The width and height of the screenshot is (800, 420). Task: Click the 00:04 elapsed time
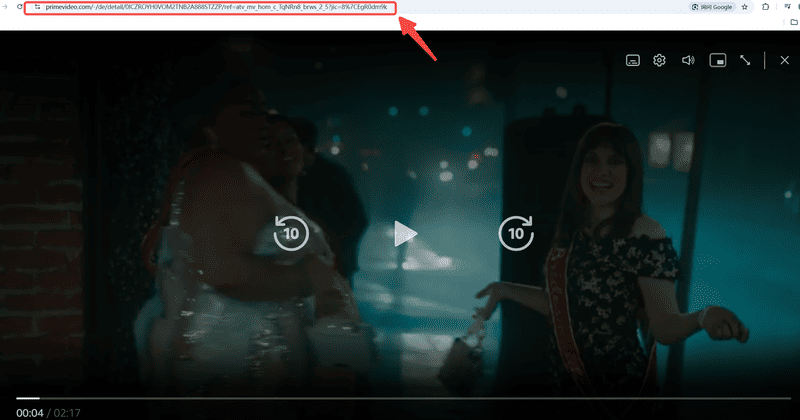(x=30, y=413)
